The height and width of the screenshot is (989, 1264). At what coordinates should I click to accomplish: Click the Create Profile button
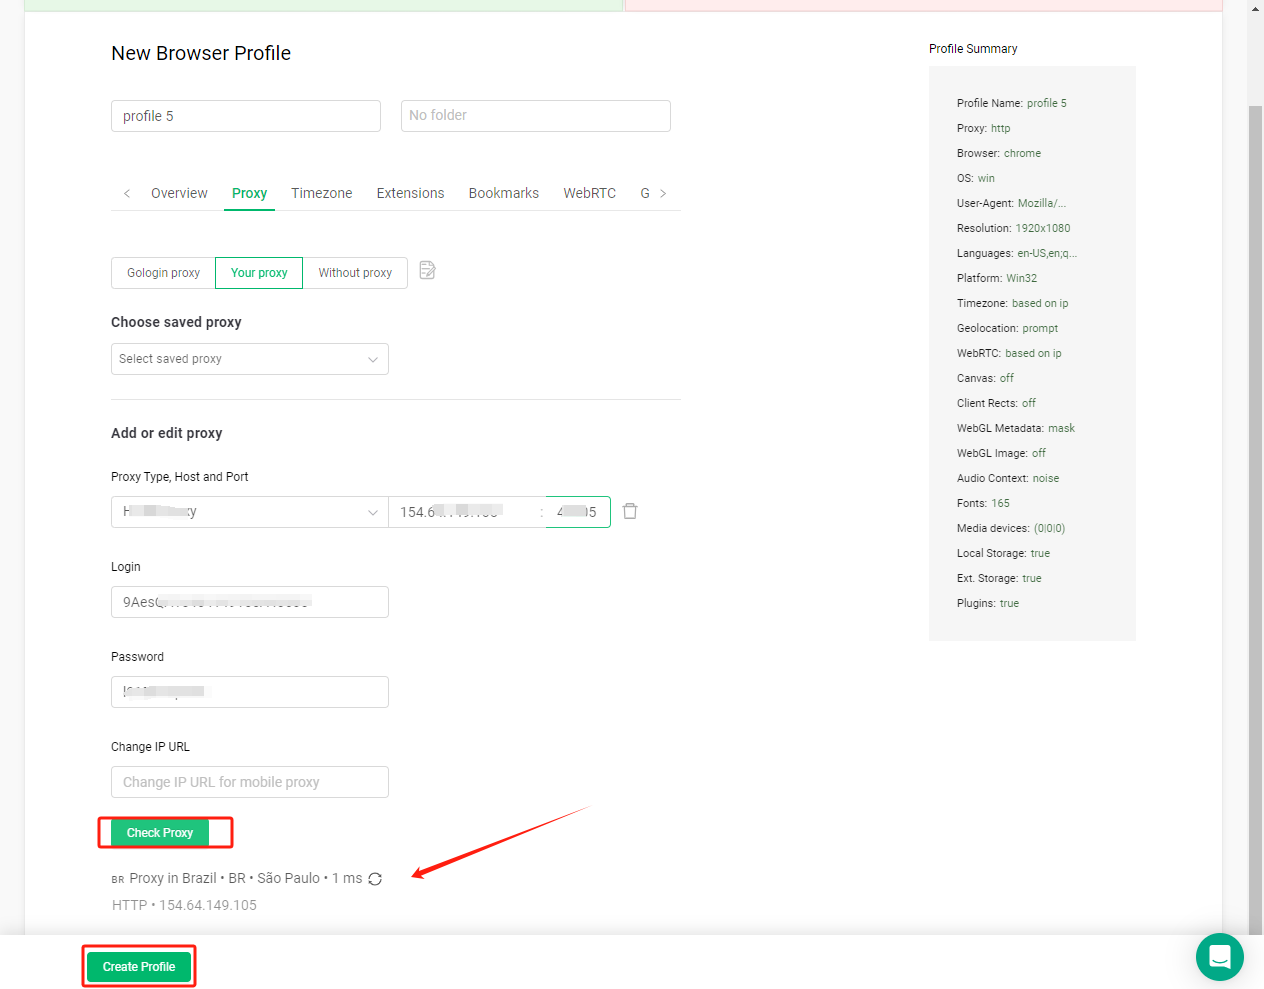pos(139,967)
